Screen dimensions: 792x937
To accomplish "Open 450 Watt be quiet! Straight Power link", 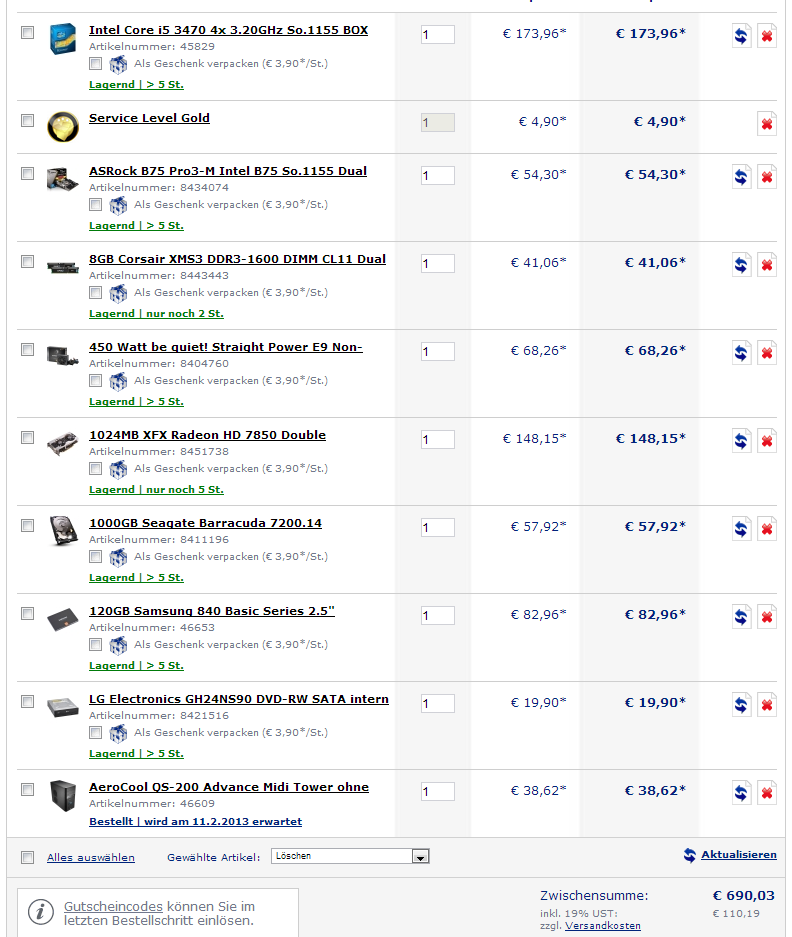I will [x=225, y=347].
